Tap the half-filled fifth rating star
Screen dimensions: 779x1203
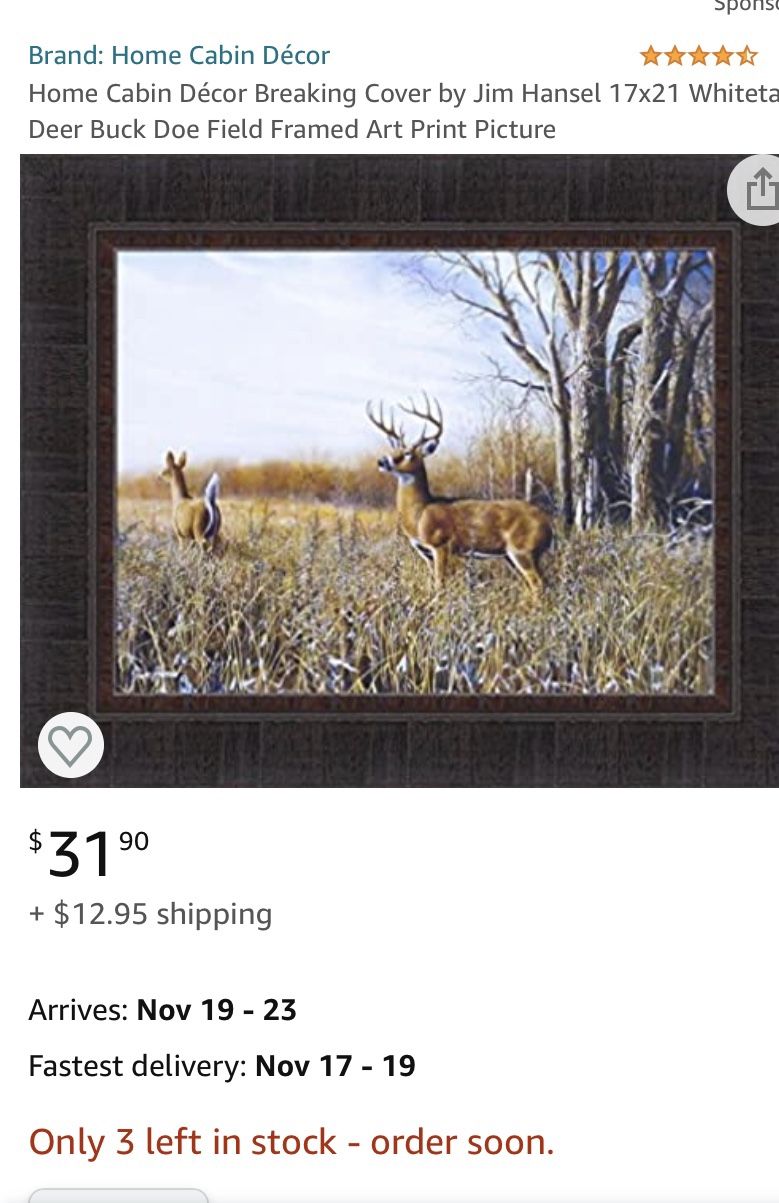tap(747, 55)
